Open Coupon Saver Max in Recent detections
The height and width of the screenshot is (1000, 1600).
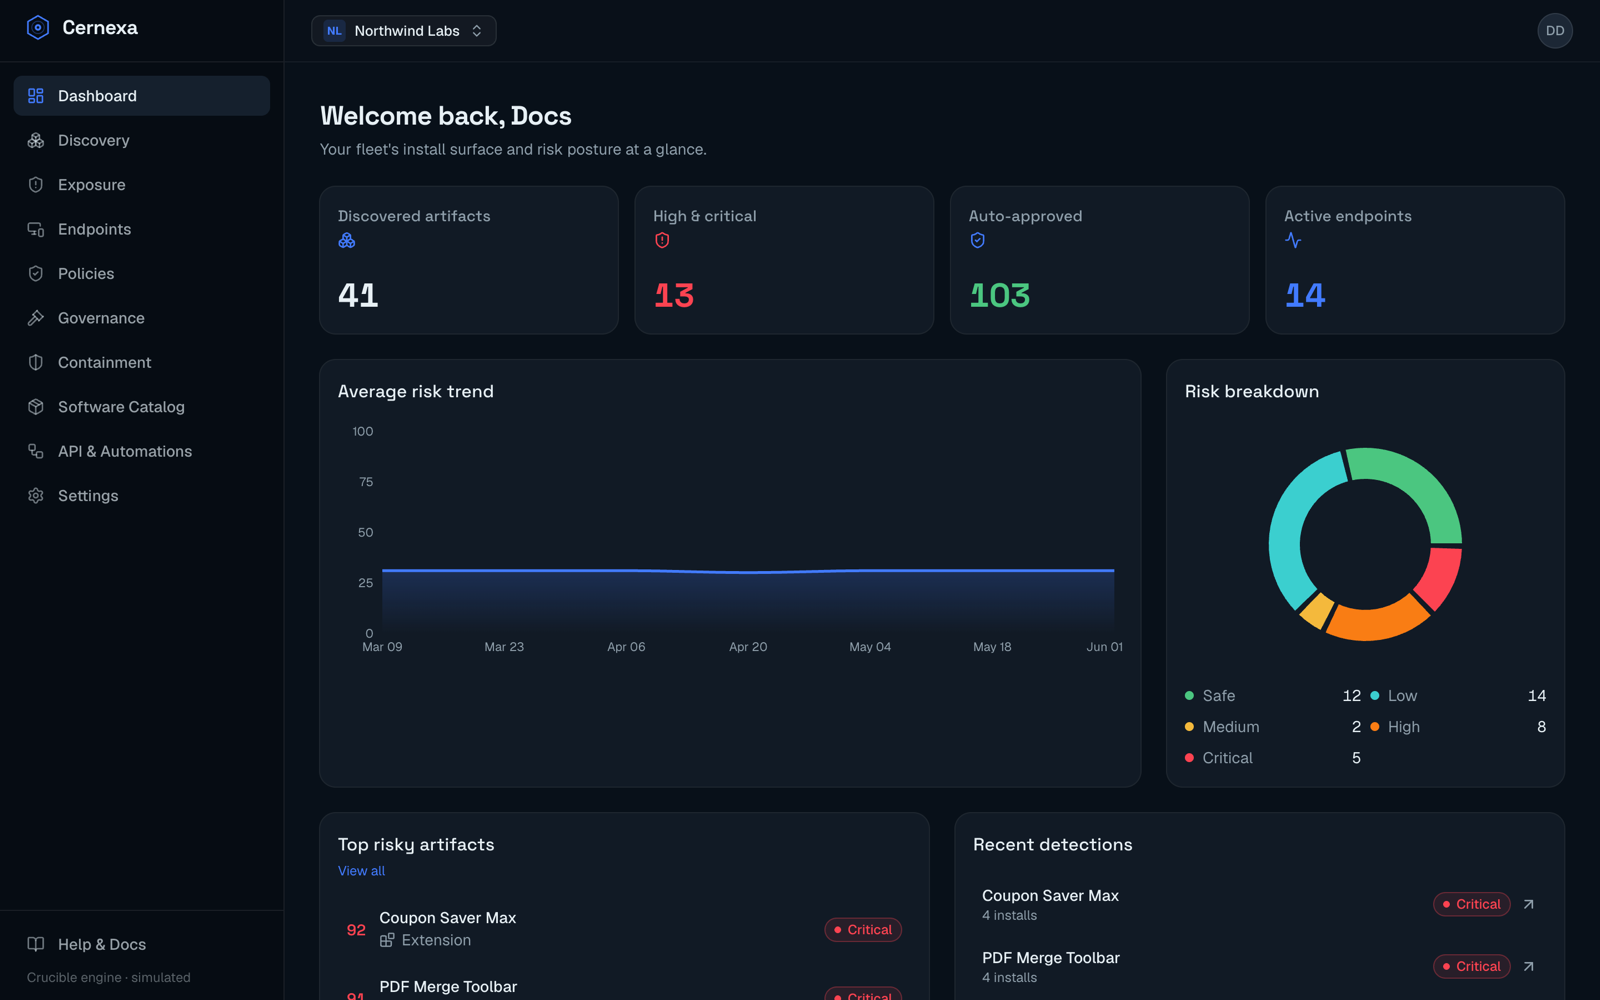point(1259,904)
